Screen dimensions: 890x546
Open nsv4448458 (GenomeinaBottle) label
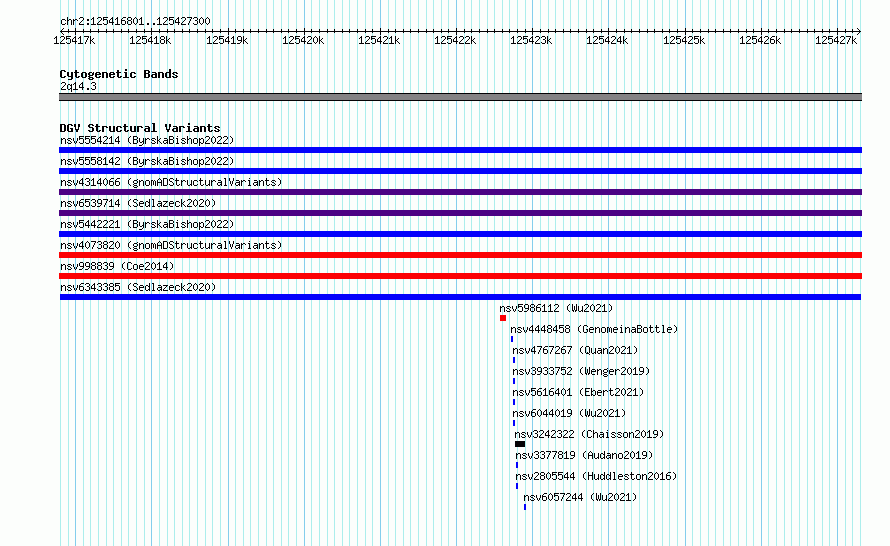pyautogui.click(x=594, y=329)
